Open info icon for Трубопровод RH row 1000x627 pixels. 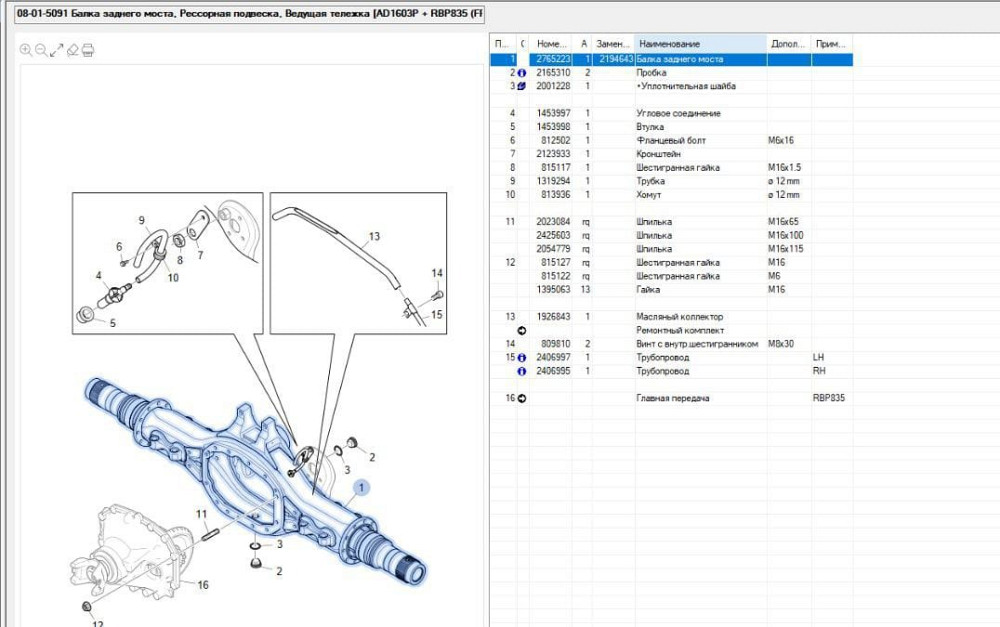pos(521,371)
